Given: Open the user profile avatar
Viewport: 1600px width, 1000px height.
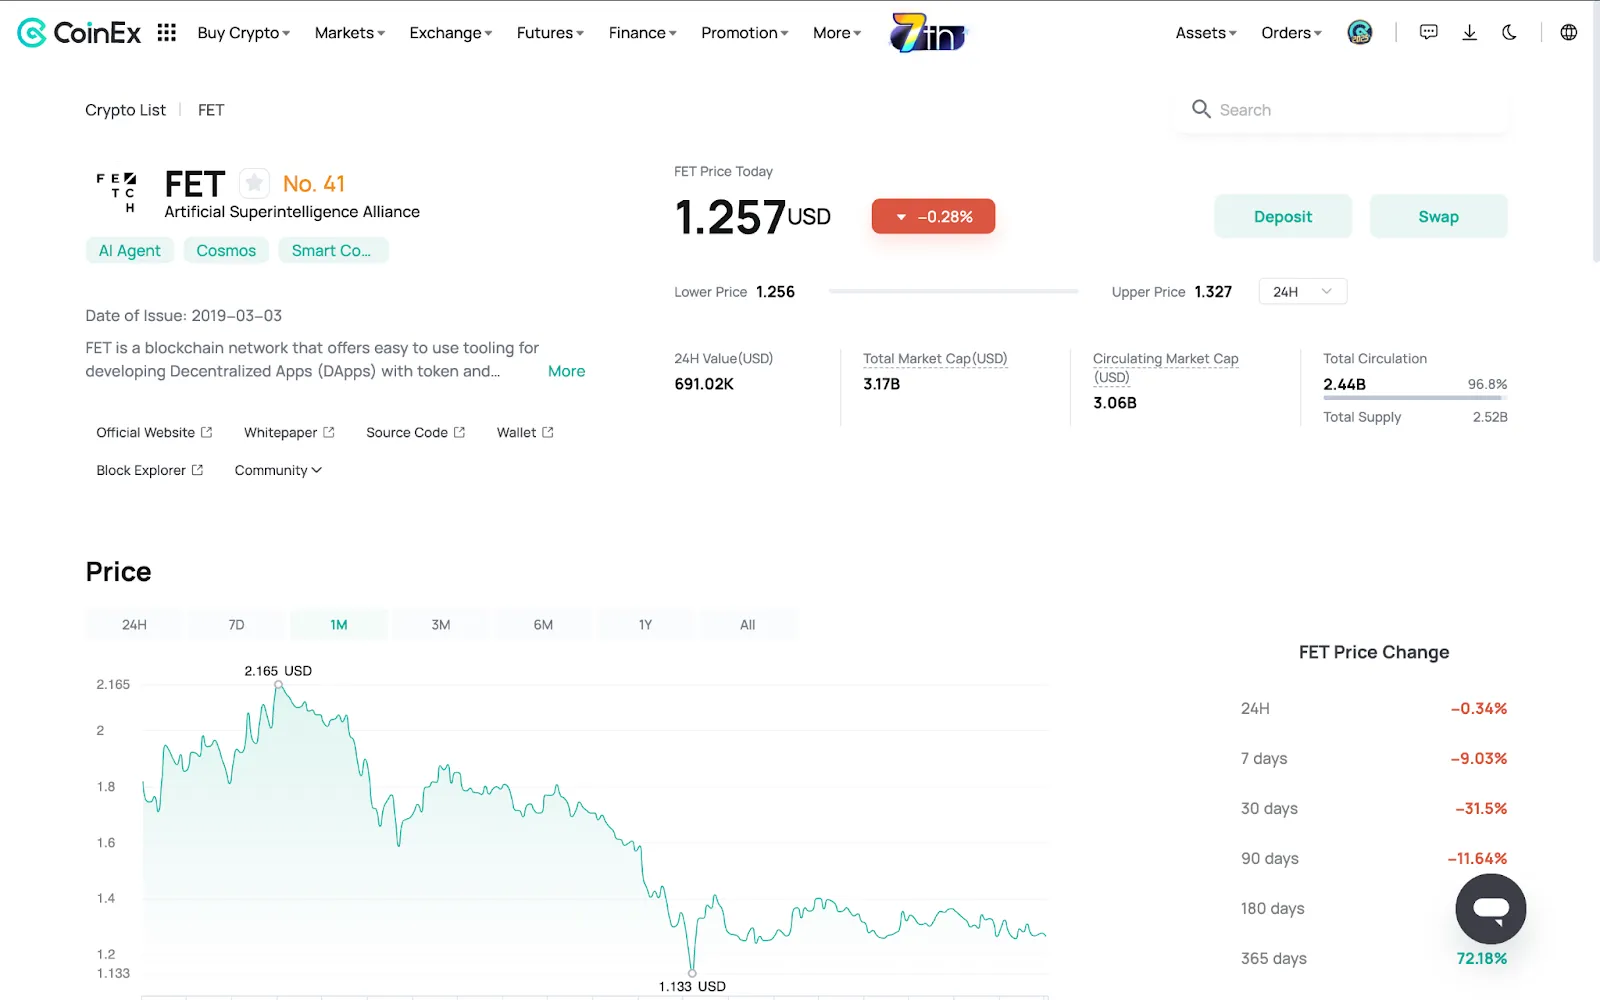Looking at the screenshot, I should tap(1360, 33).
